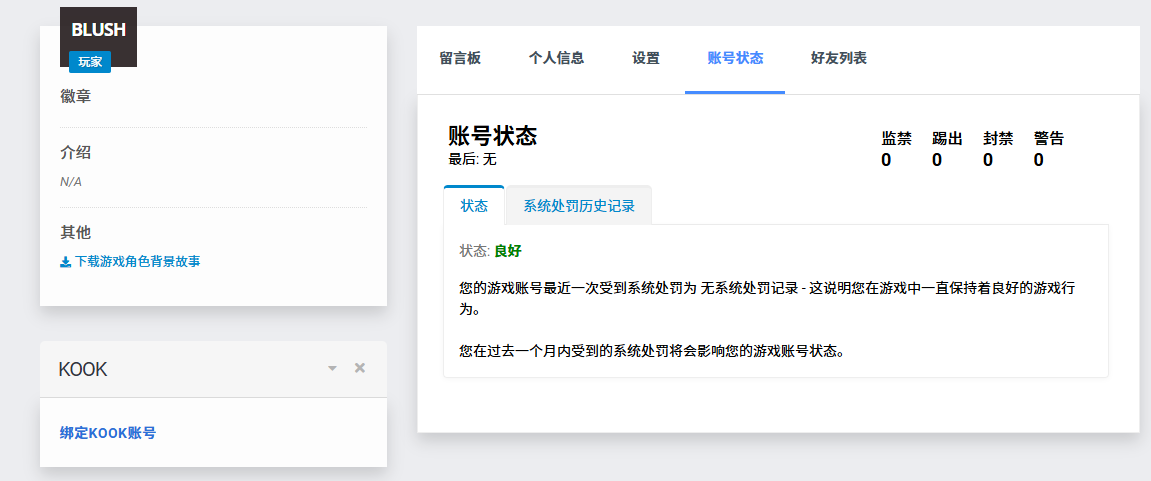Click the 下载游戏角色背景故事 link text
Image resolution: width=1151 pixels, height=481 pixels.
point(137,262)
